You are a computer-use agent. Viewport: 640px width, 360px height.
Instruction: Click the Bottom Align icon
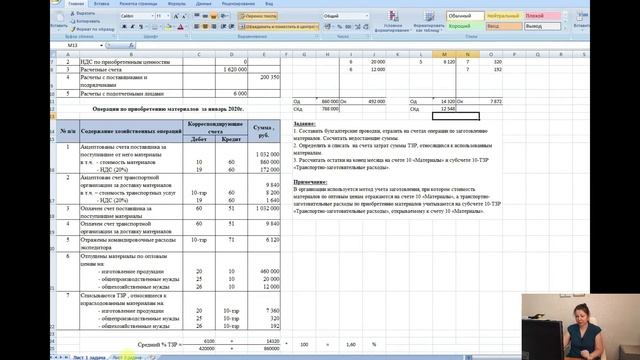213,16
